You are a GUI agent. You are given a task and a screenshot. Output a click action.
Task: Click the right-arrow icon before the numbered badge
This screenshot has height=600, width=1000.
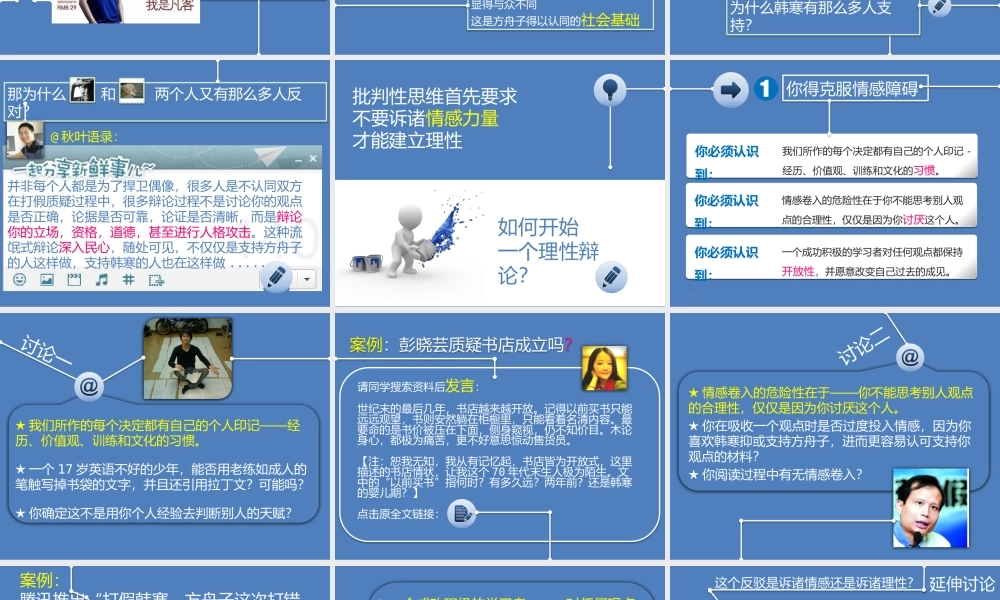(x=731, y=89)
